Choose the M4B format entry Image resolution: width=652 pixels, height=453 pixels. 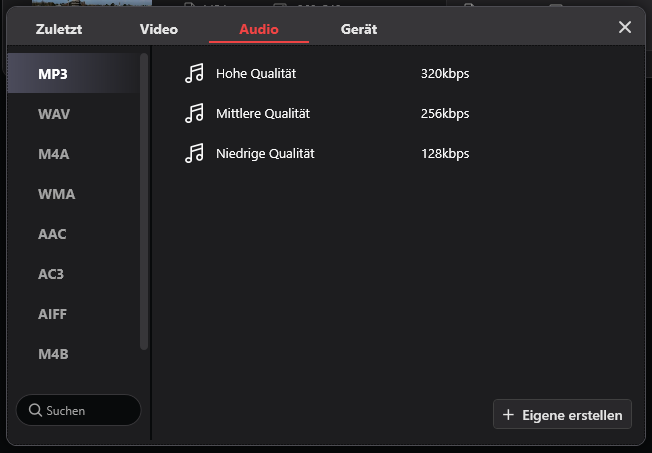tap(74, 354)
